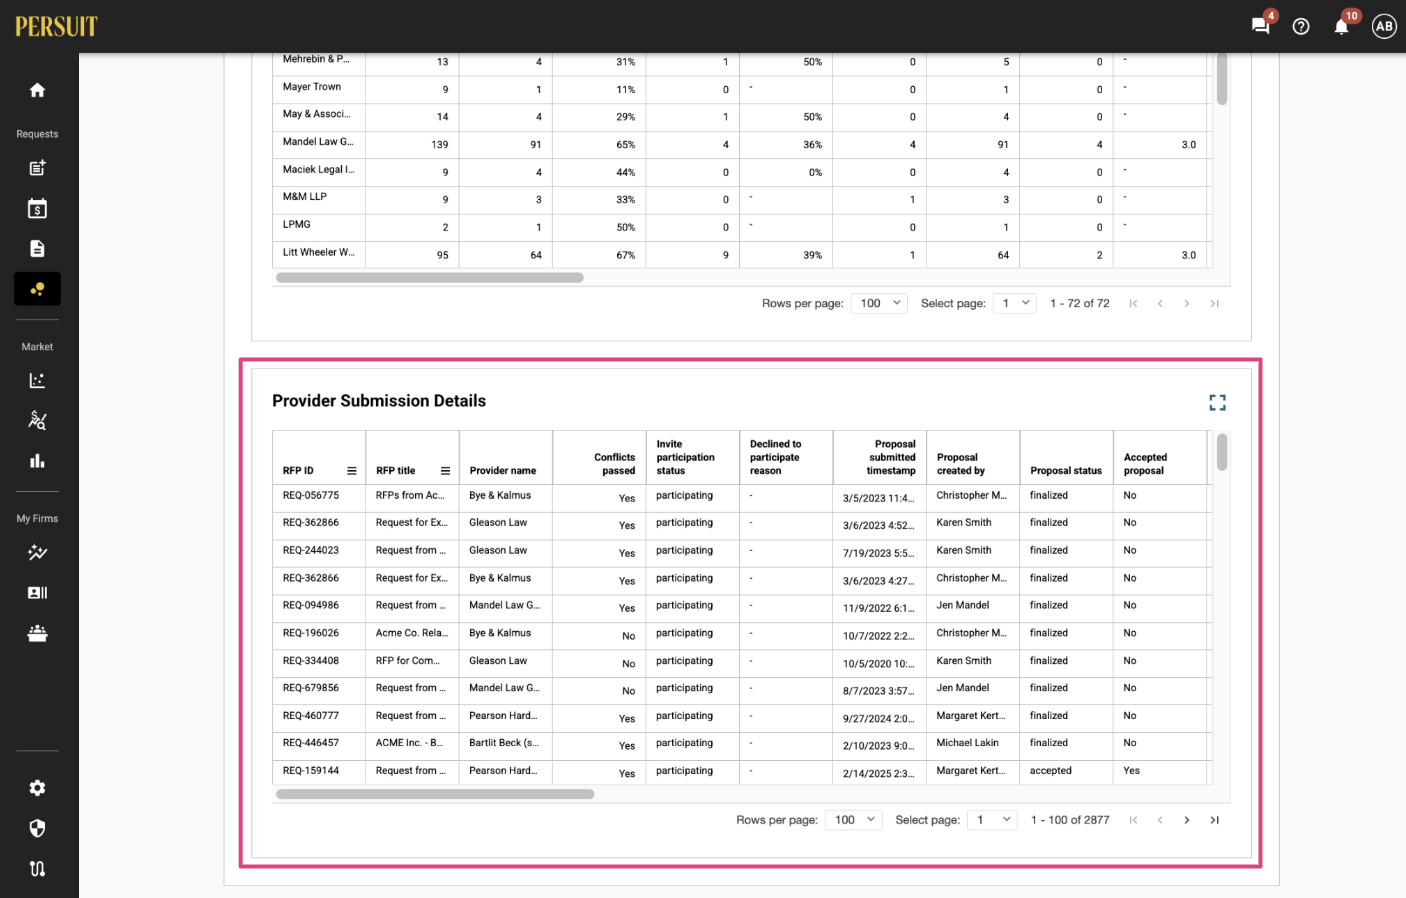The image size is (1406, 898).
Task: Open Rows per page dropdown in upper table
Action: (x=879, y=303)
